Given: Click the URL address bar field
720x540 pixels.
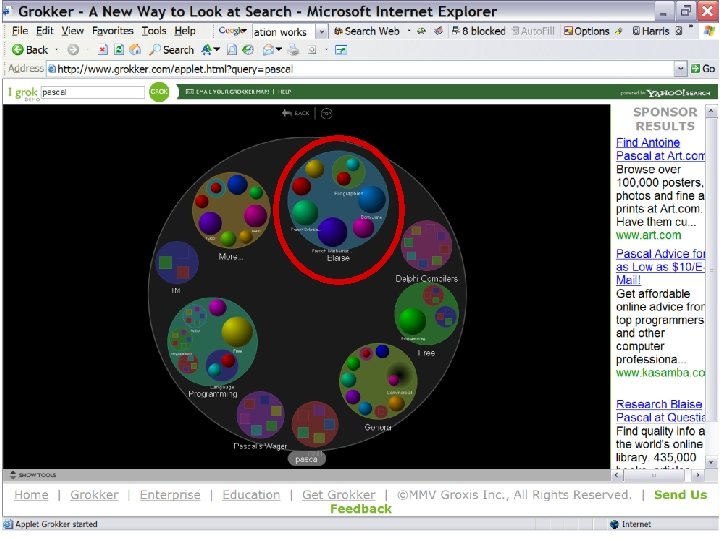Looking at the screenshot, I should click(x=360, y=69).
